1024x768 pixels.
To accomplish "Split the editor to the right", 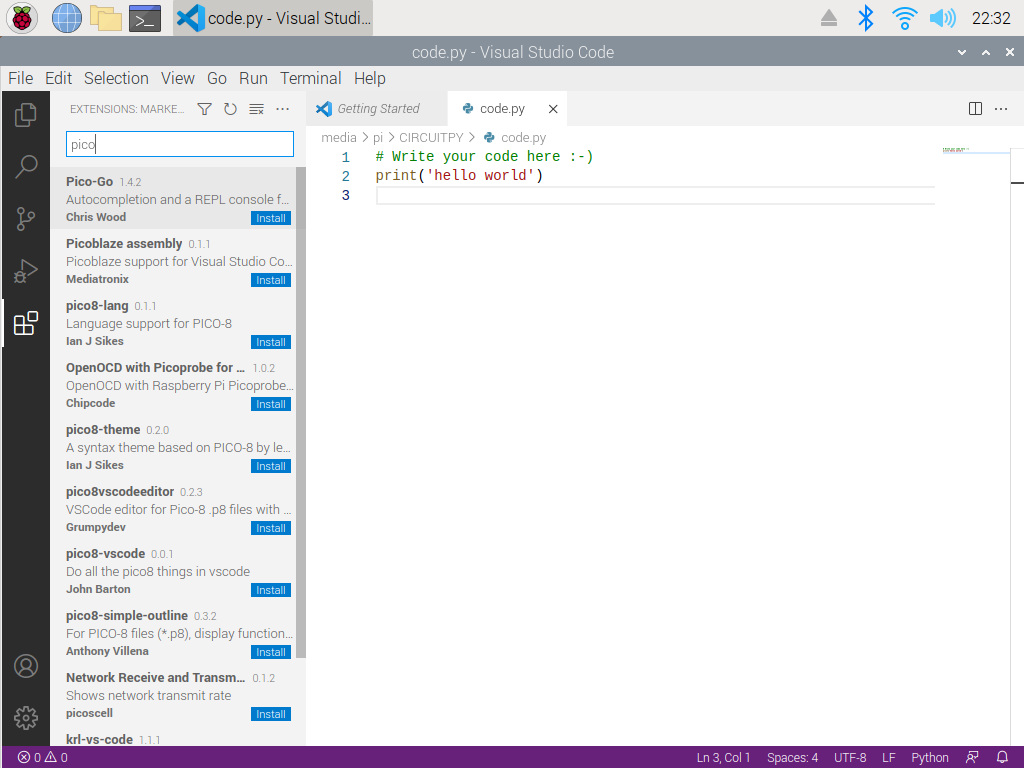I will (975, 109).
